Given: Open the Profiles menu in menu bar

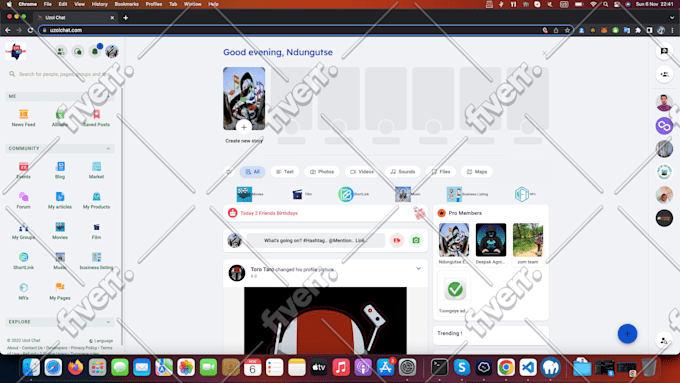Looking at the screenshot, I should pyautogui.click(x=154, y=4).
